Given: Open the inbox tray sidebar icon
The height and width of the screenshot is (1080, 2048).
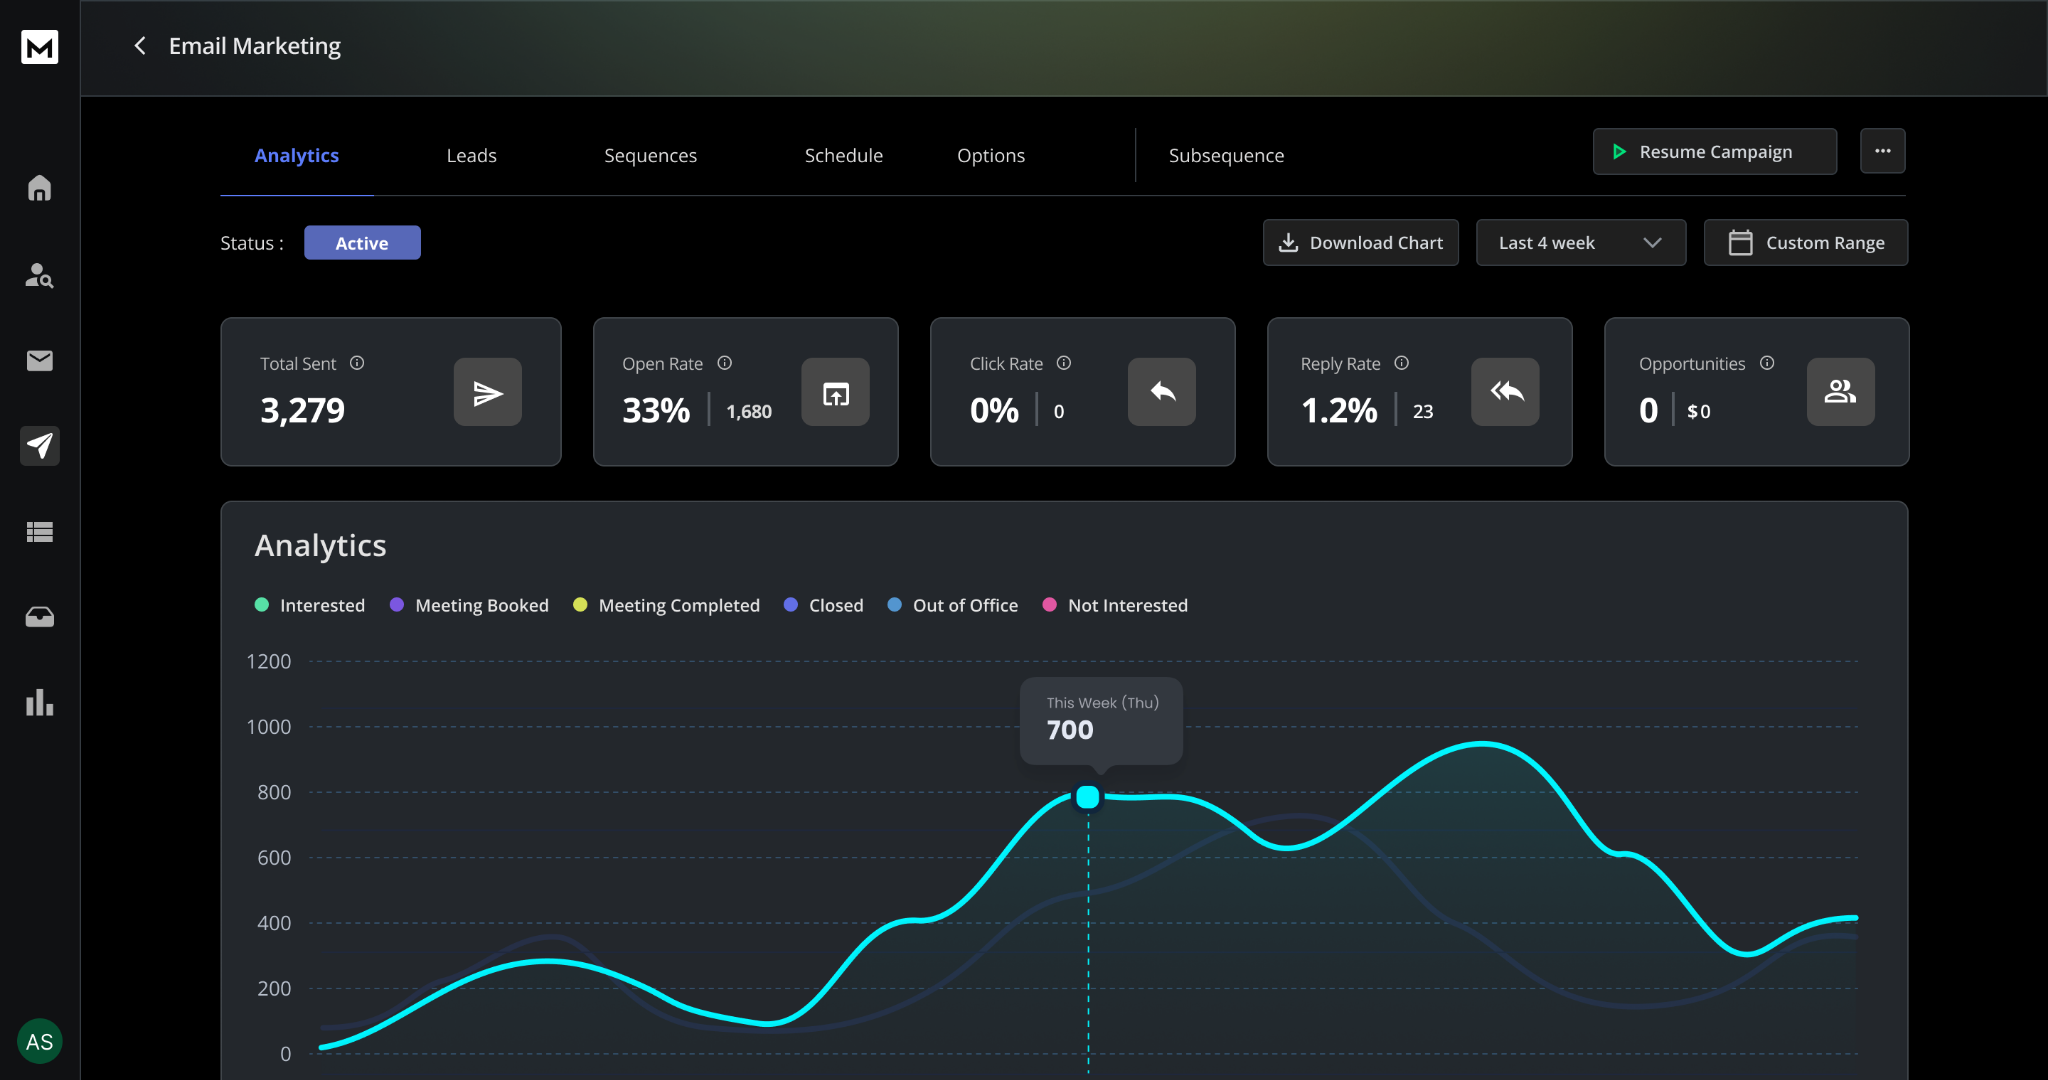Looking at the screenshot, I should (x=39, y=617).
